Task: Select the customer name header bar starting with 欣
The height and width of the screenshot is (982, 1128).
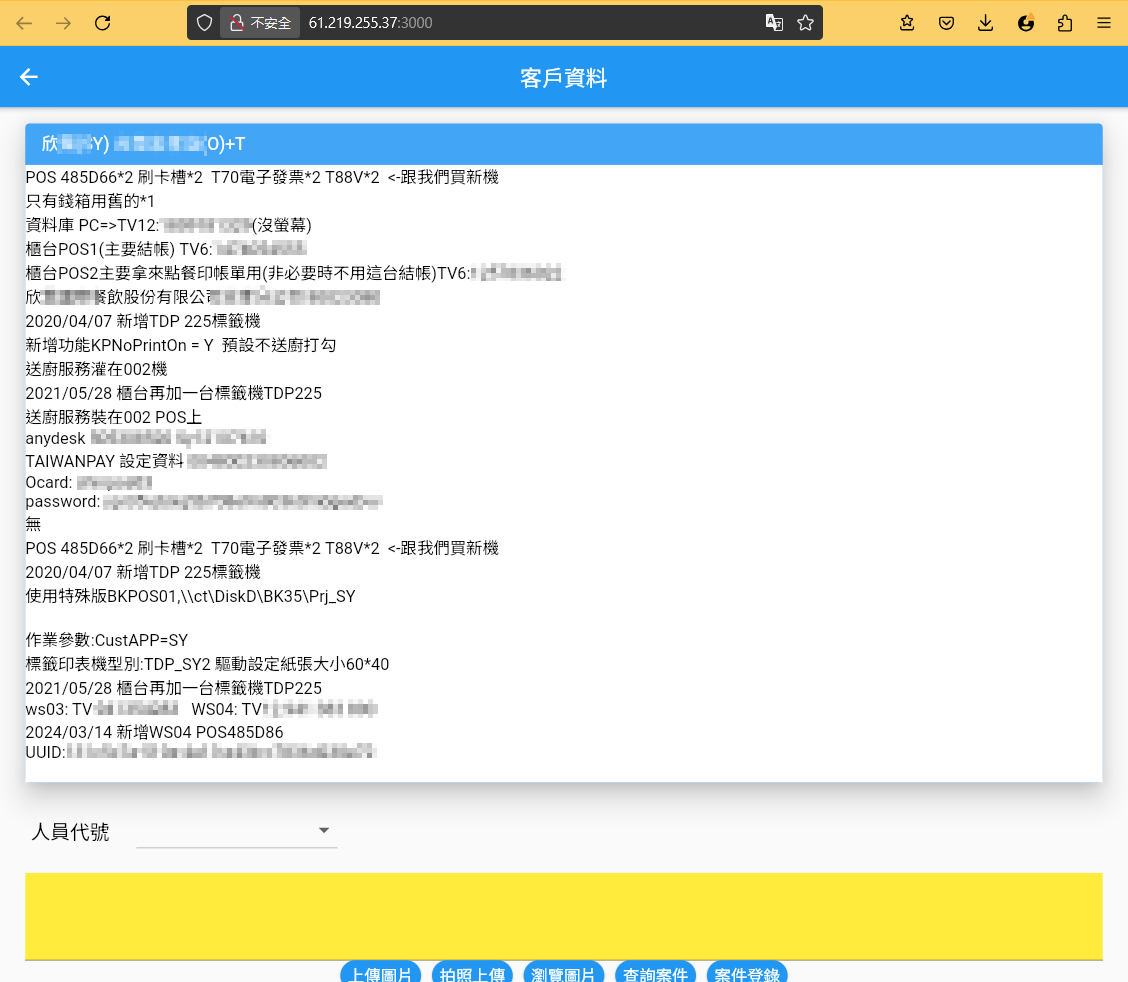Action: pos(564,144)
